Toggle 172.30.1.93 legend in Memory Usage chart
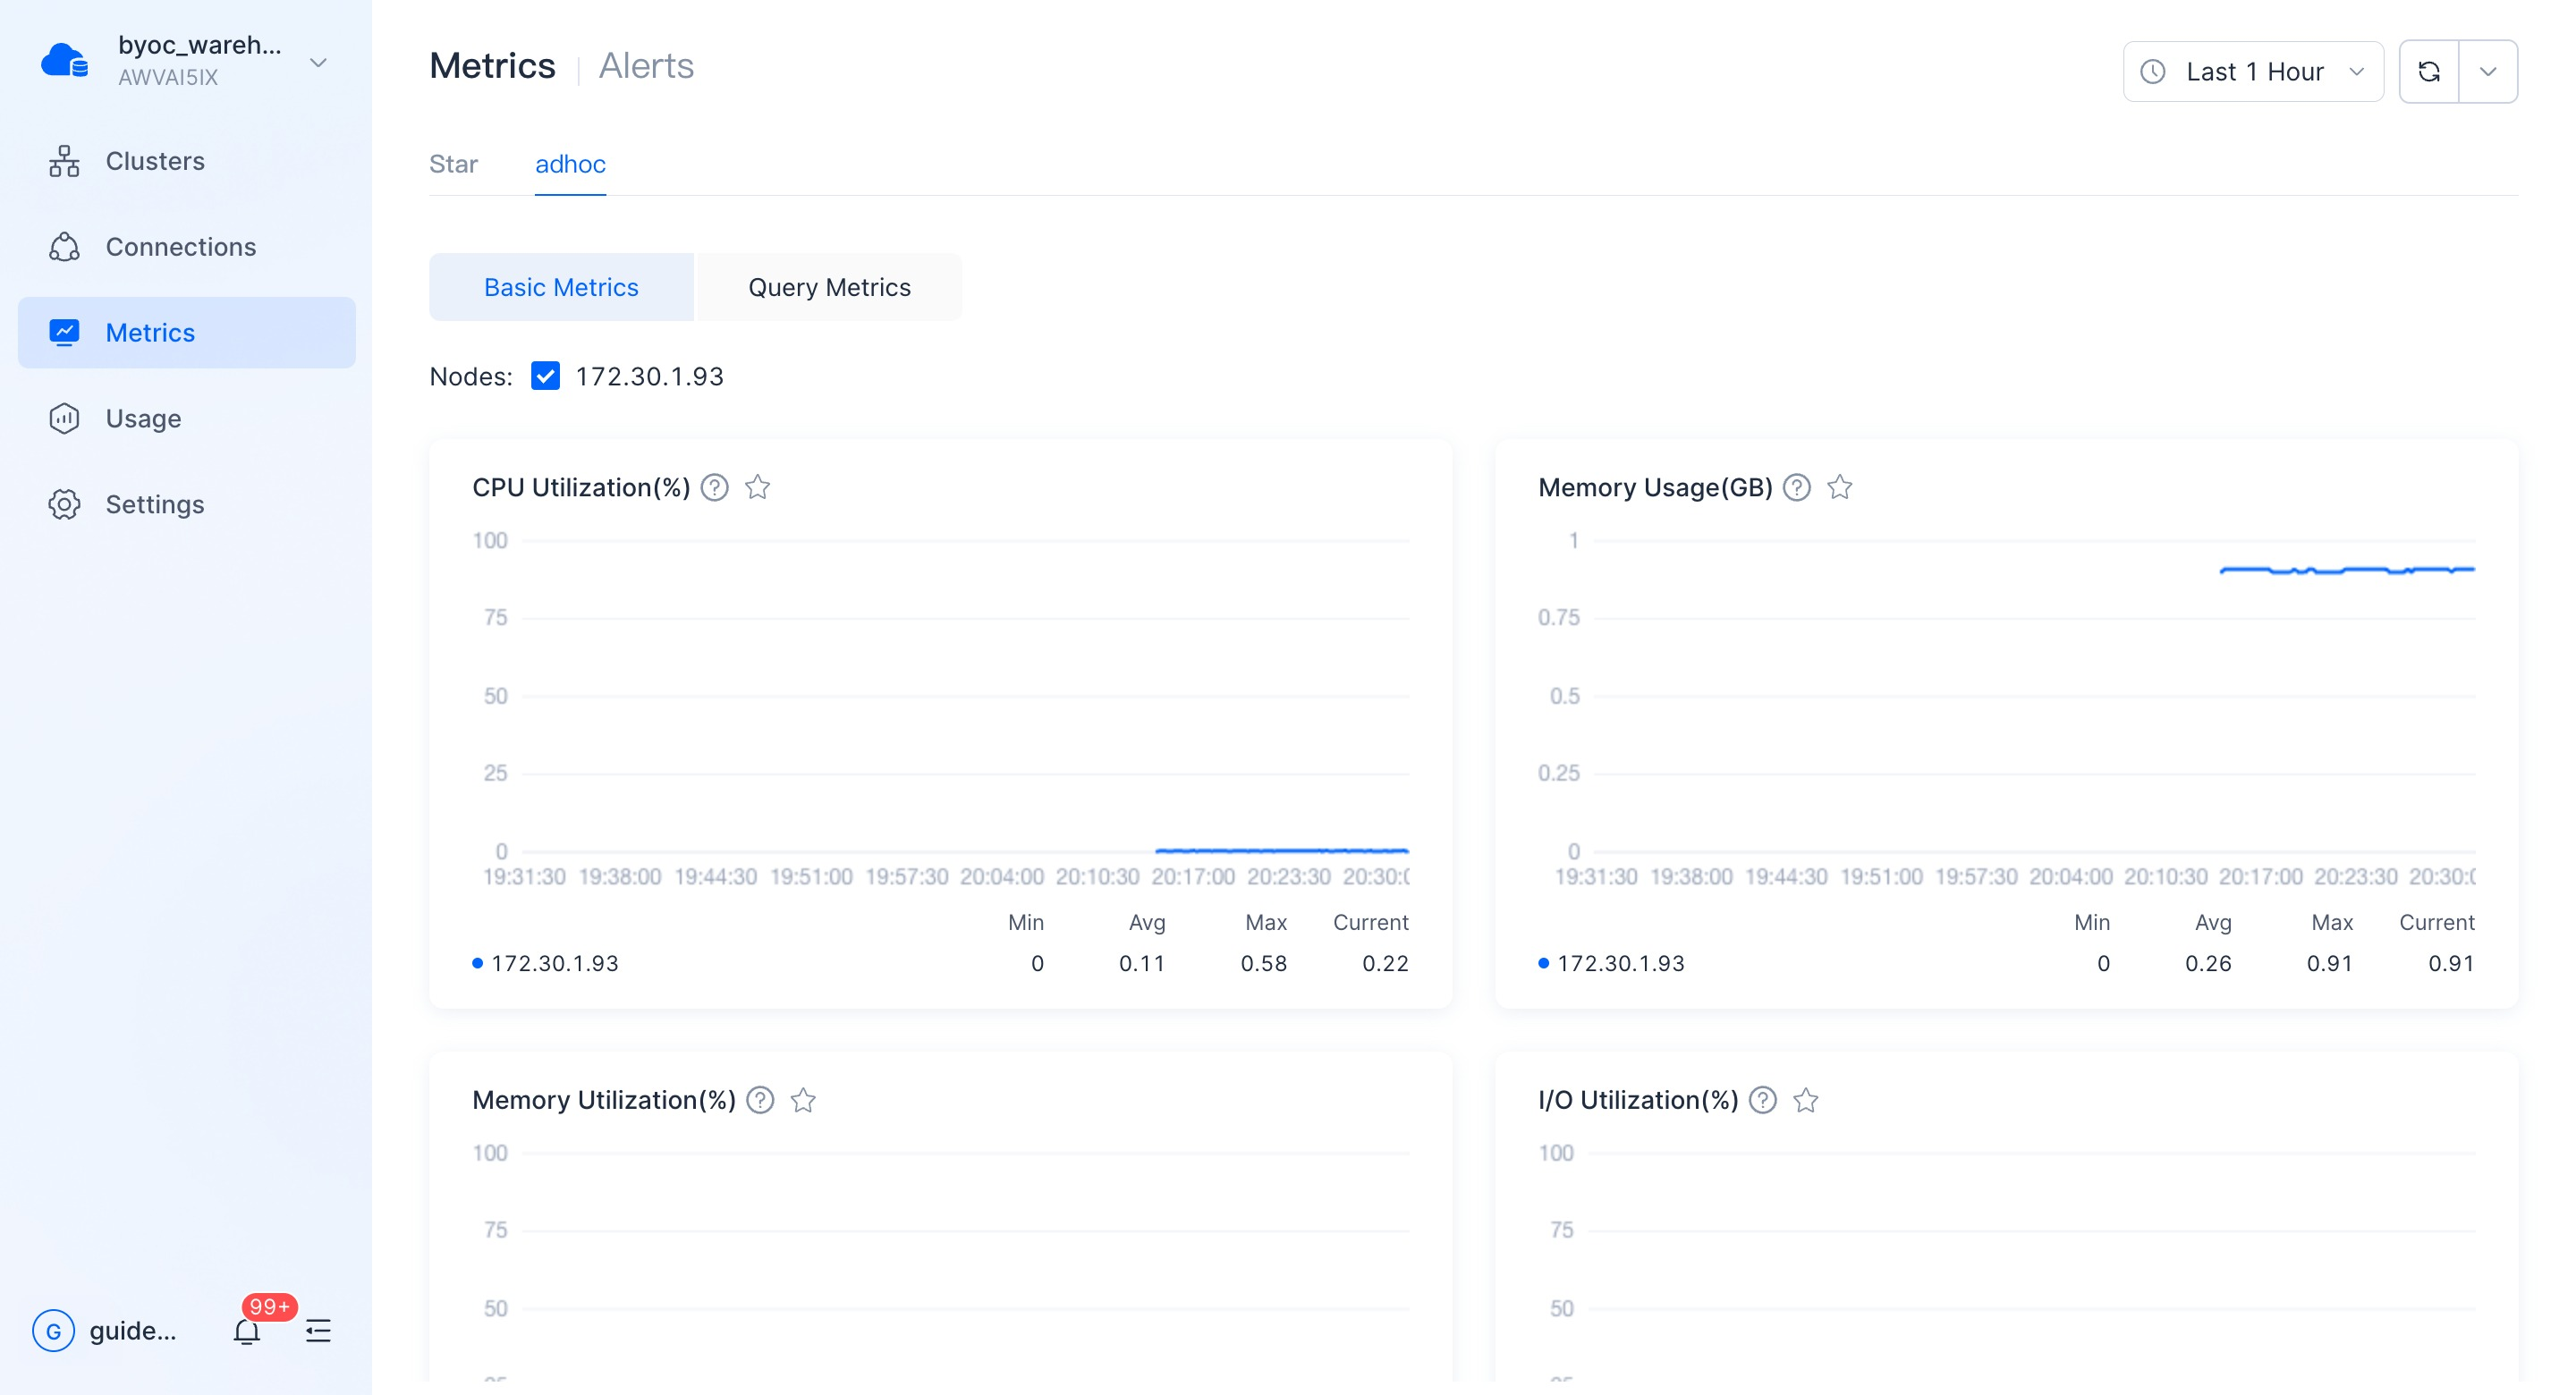Screen dimensions: 2576x1395 (1612, 964)
